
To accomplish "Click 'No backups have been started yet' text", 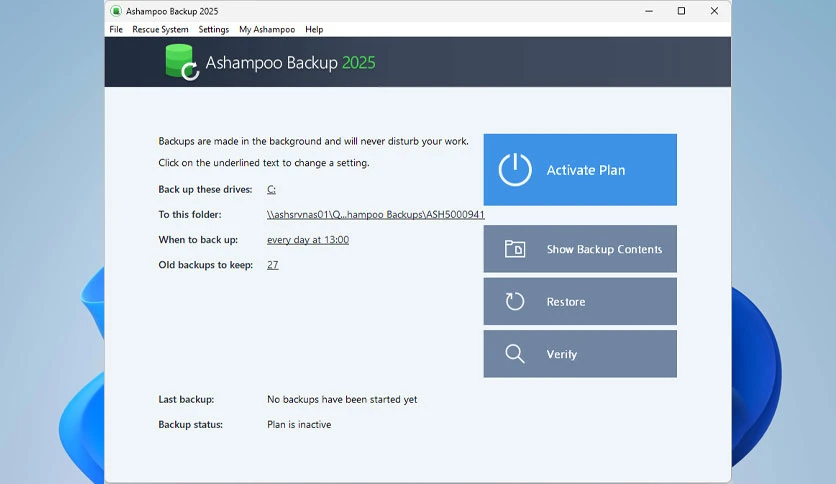I will click(x=342, y=399).
